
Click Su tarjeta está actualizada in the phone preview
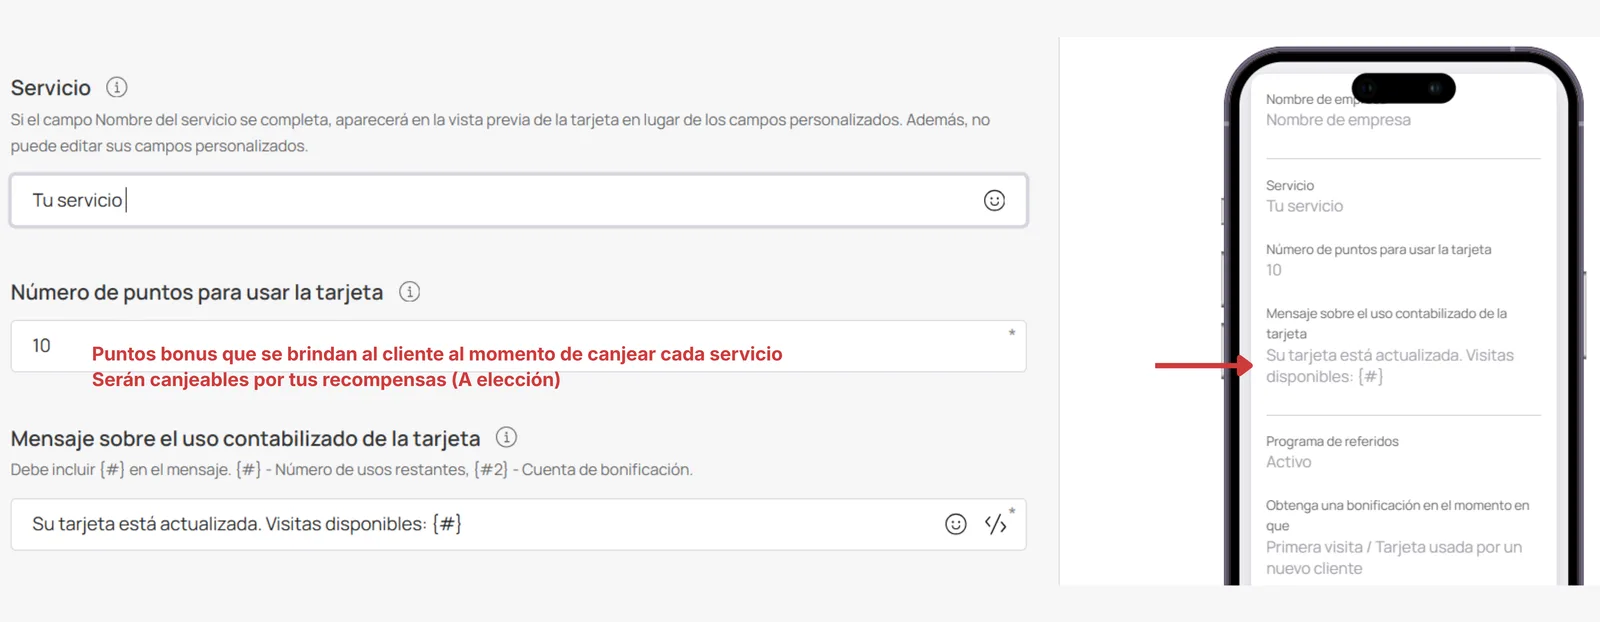1390,366
